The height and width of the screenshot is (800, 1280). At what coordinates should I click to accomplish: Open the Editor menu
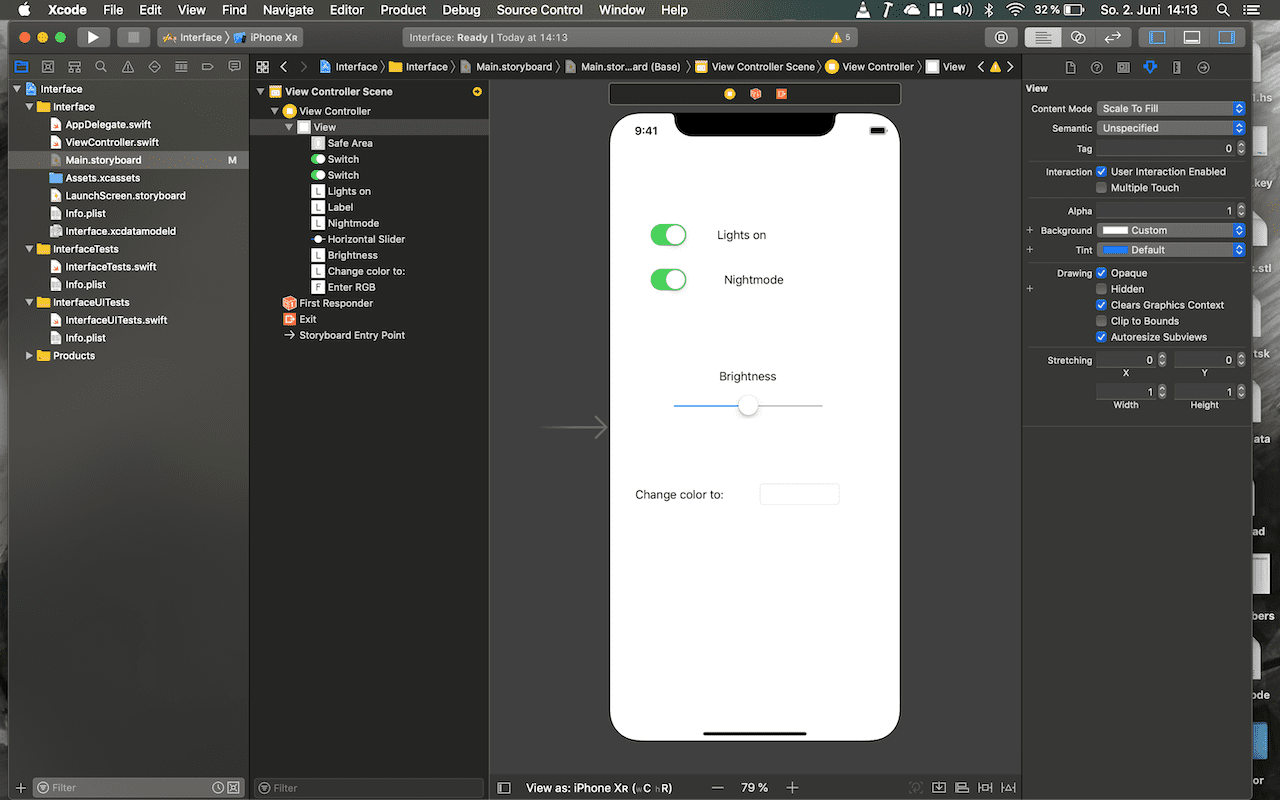click(347, 10)
